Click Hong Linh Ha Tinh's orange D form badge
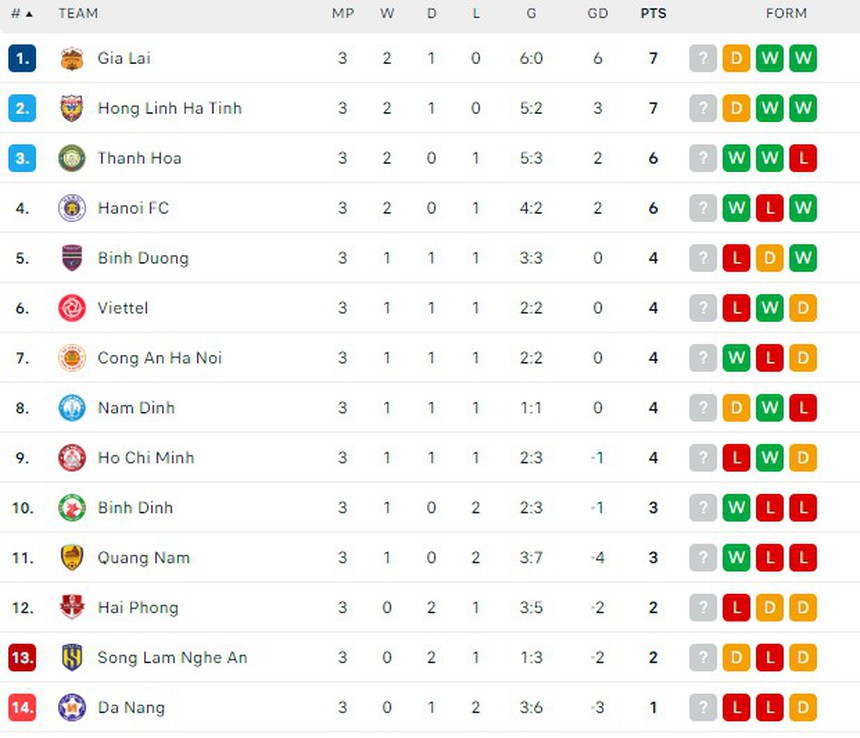The height and width of the screenshot is (738, 860). [737, 108]
